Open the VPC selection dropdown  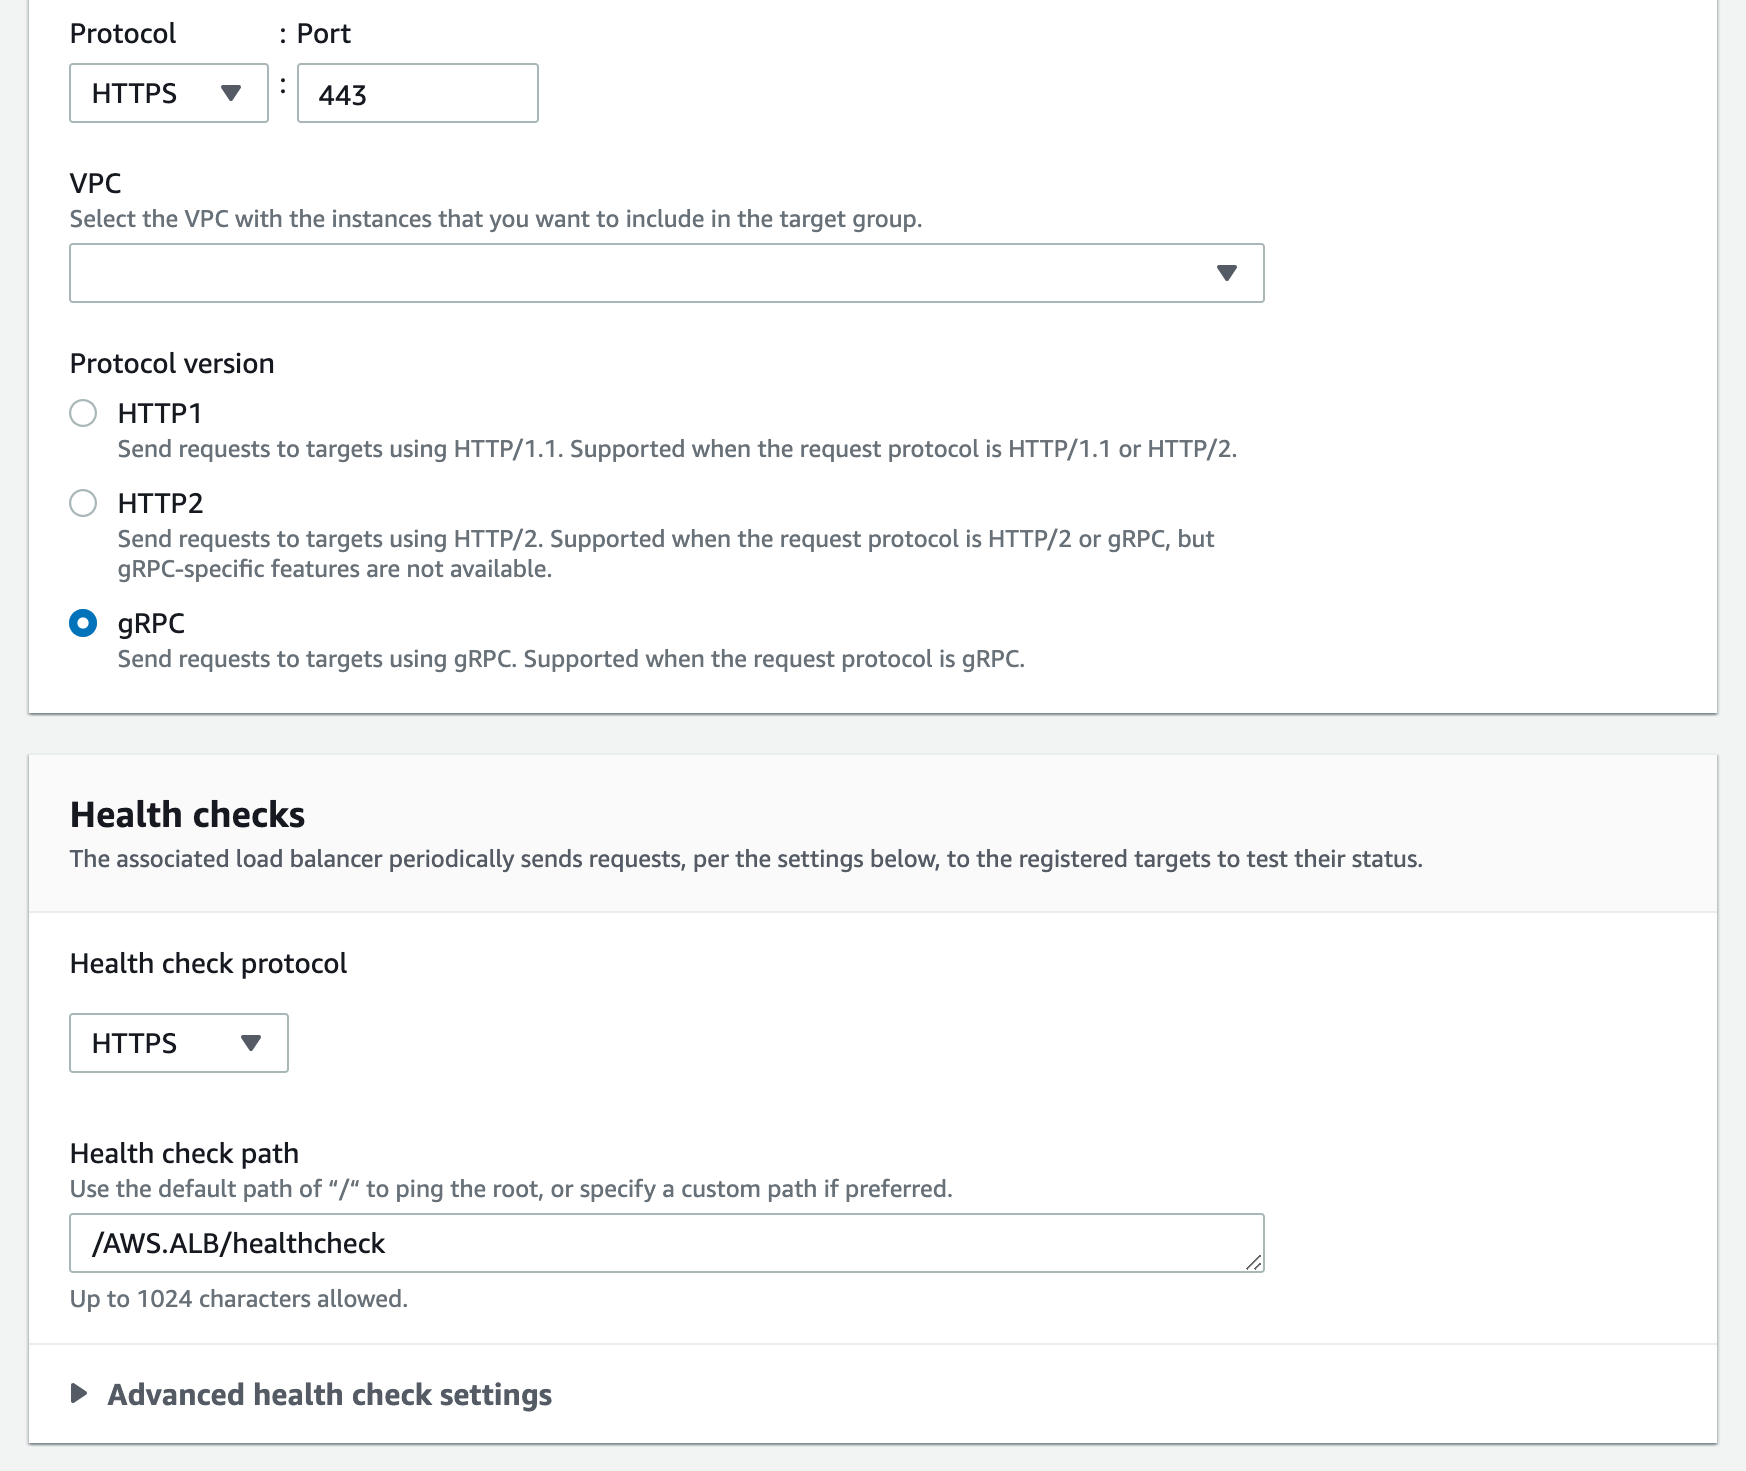[666, 272]
